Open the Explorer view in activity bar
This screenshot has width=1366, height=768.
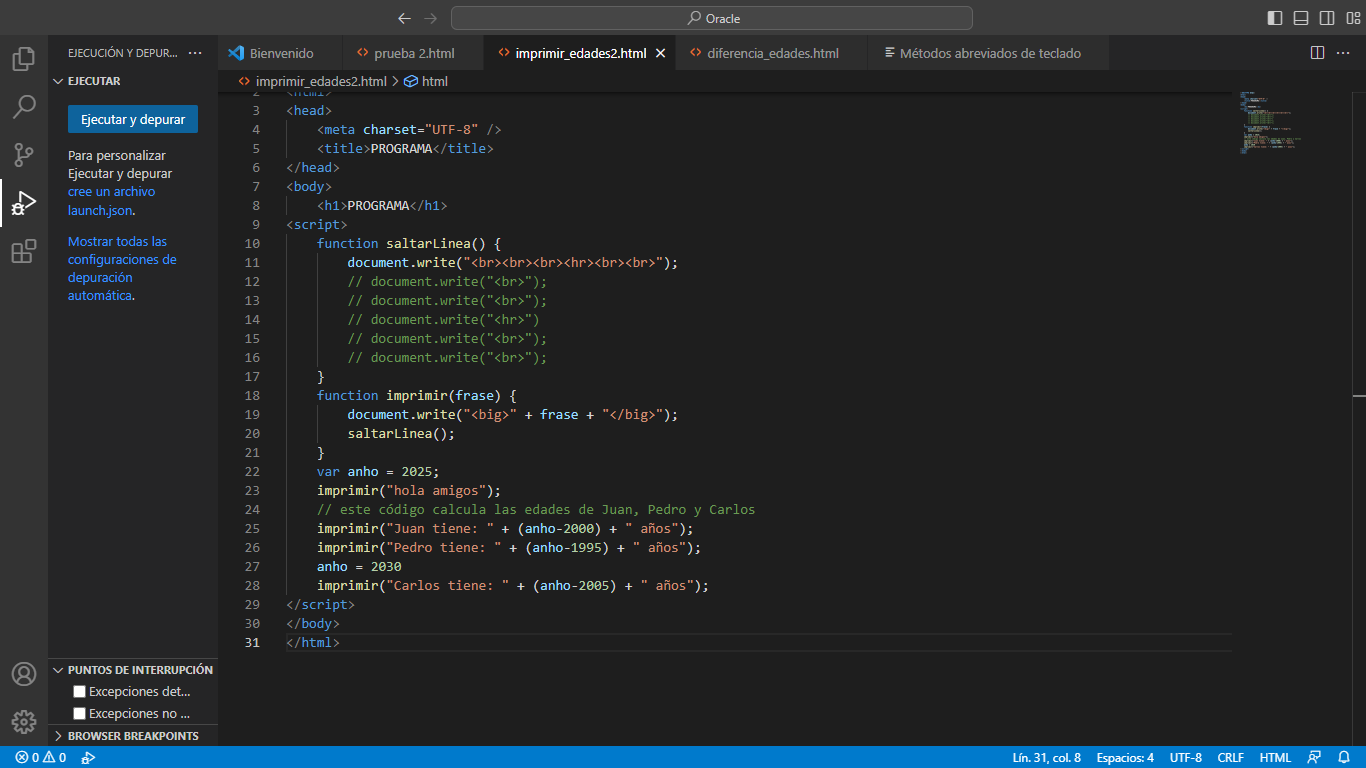[x=24, y=59]
